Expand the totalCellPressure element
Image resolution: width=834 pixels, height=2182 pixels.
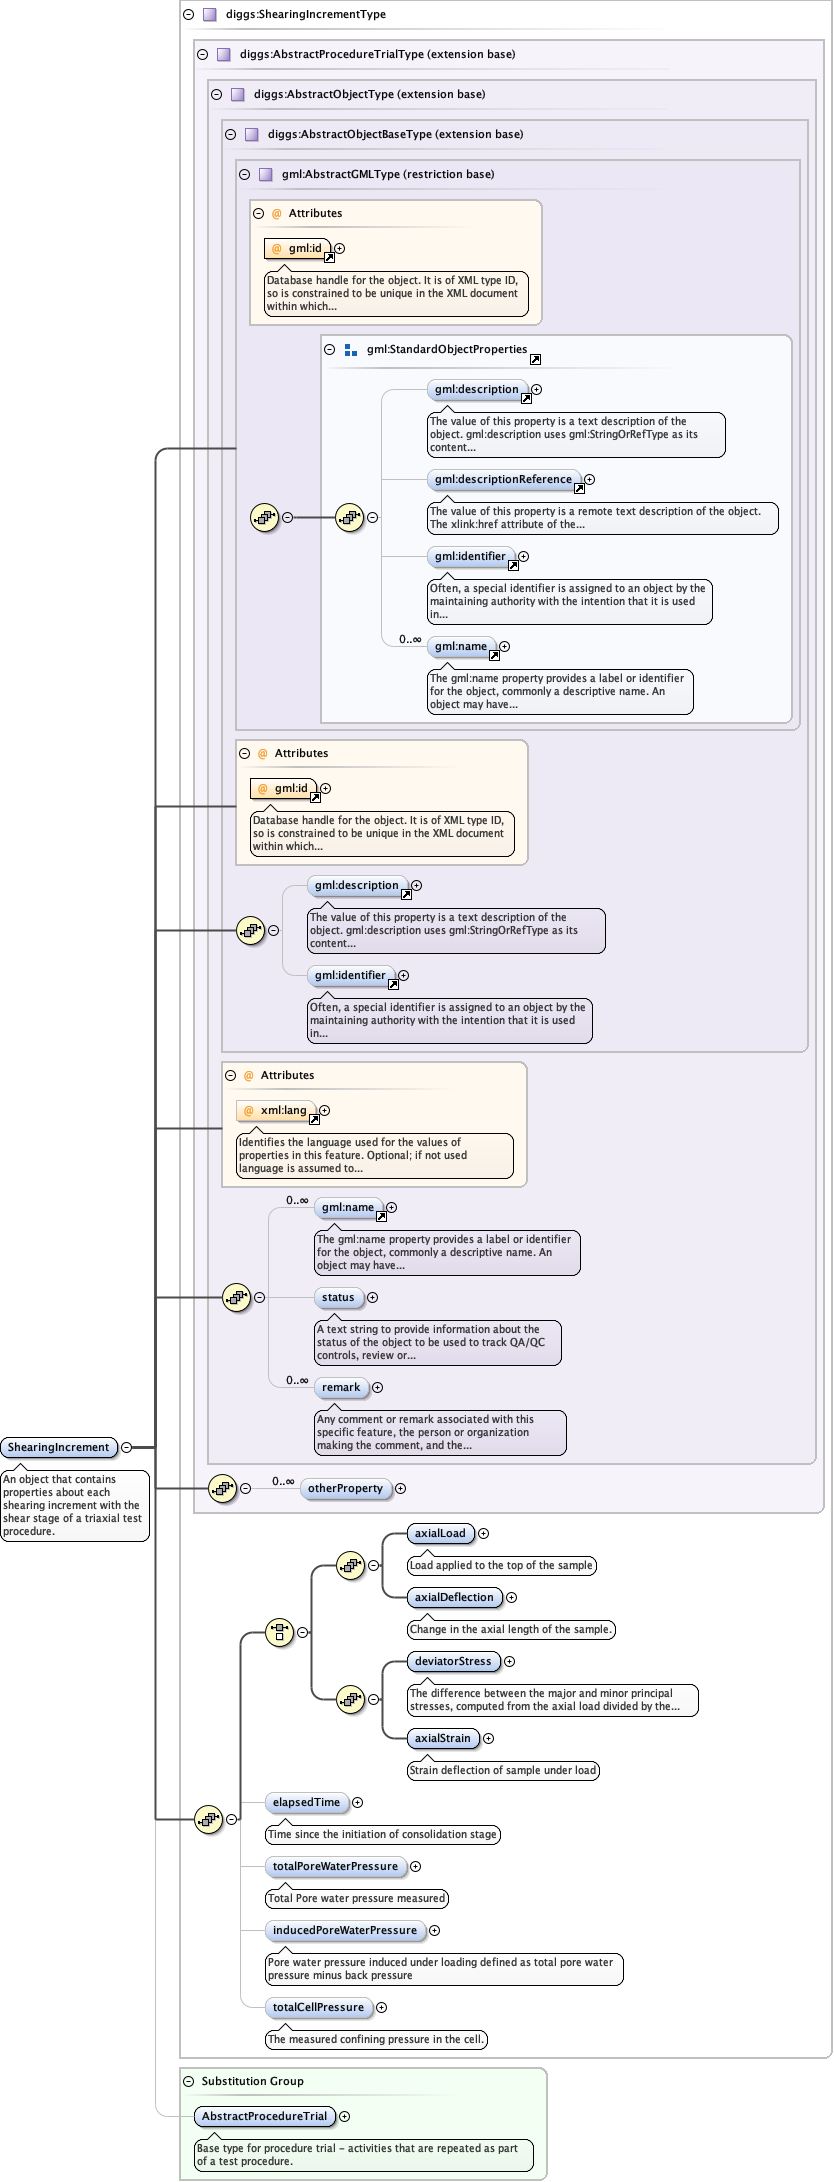(x=381, y=2007)
